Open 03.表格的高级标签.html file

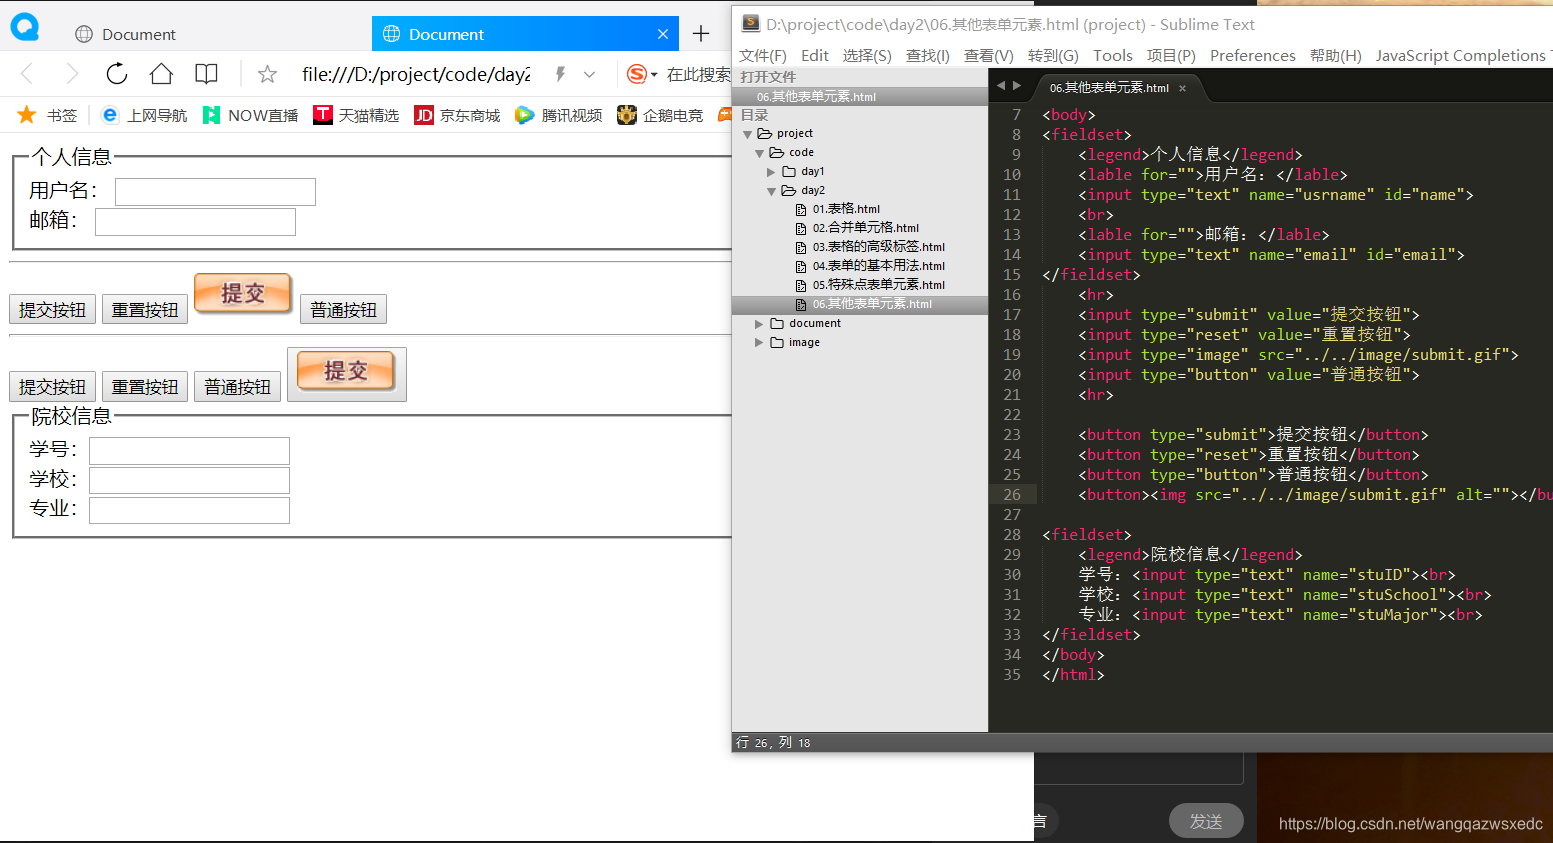pyautogui.click(x=878, y=247)
